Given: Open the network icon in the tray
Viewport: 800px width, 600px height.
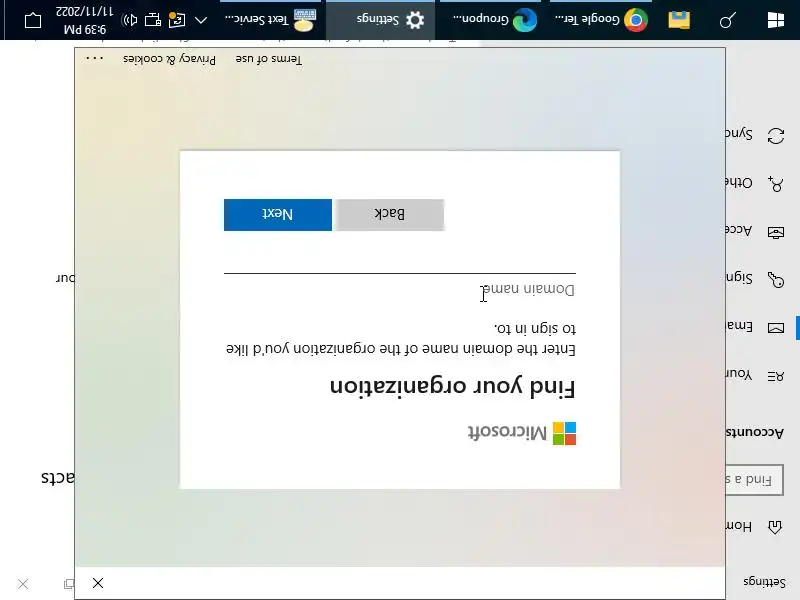Looking at the screenshot, I should pos(153,20).
